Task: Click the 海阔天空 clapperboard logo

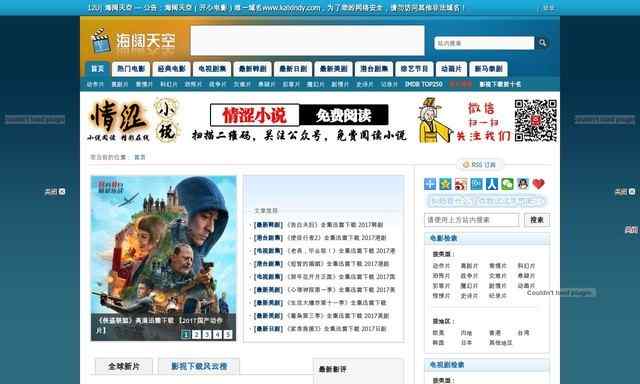Action: tap(133, 41)
